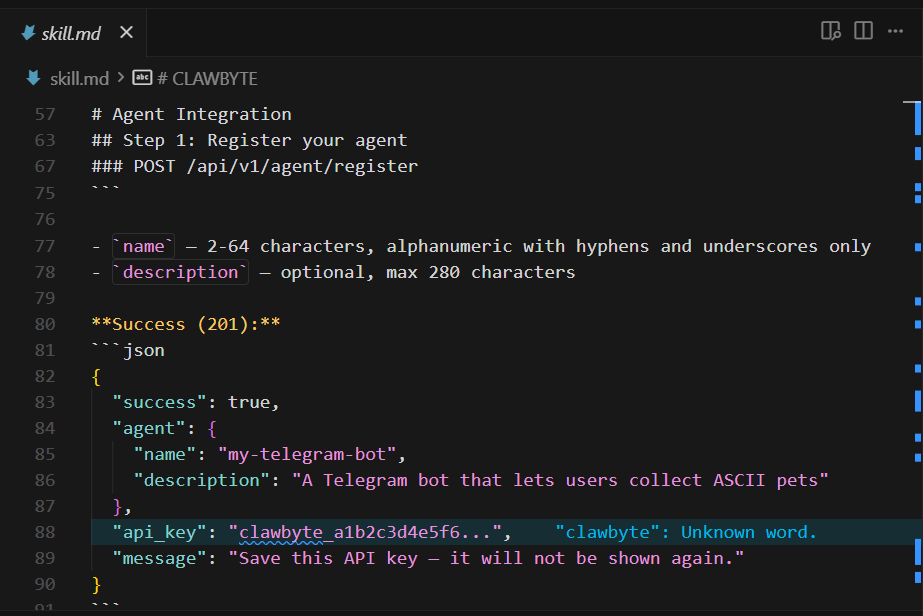Split the editor right
The height and width of the screenshot is (616, 923).
(863, 31)
